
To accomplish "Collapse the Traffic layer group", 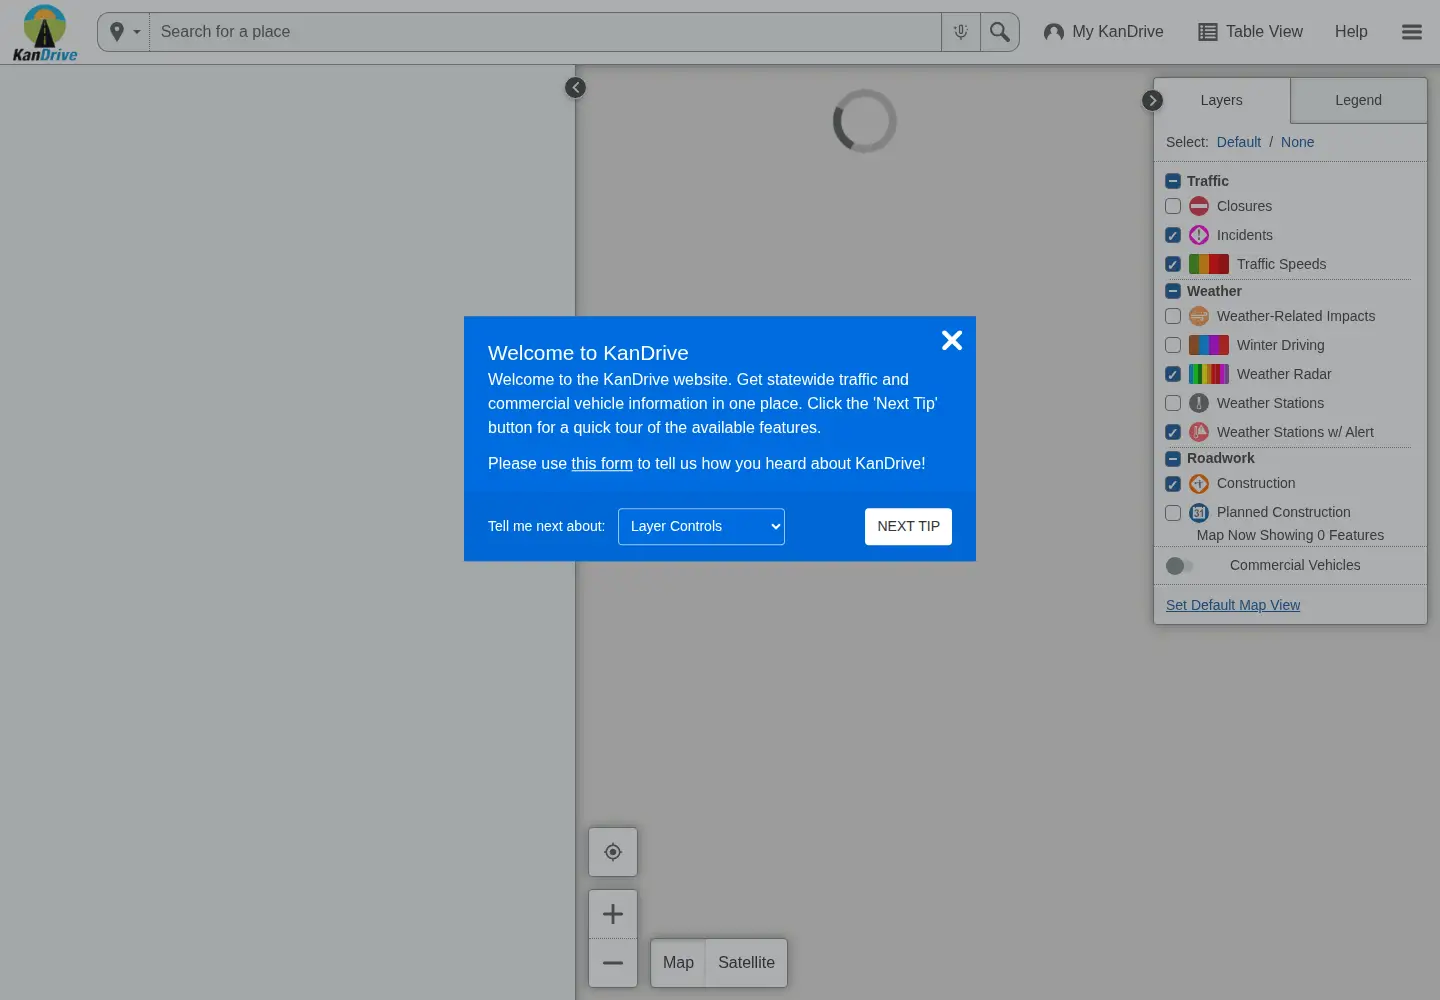I will (1173, 181).
